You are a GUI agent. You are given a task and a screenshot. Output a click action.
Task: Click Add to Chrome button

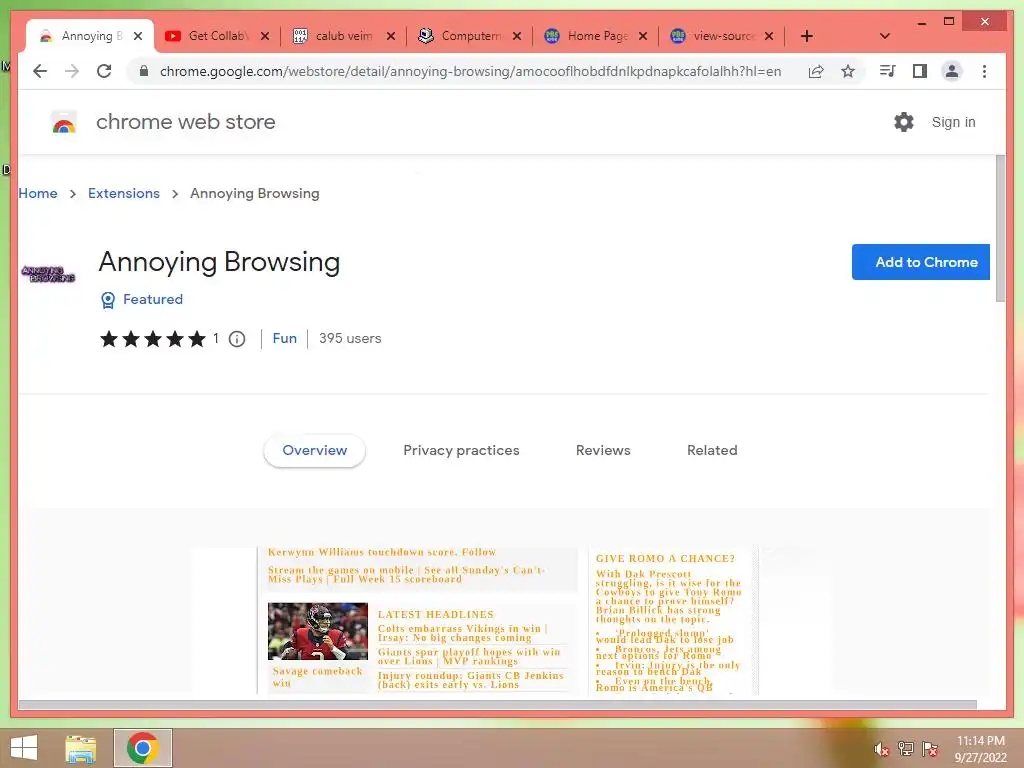coord(920,262)
